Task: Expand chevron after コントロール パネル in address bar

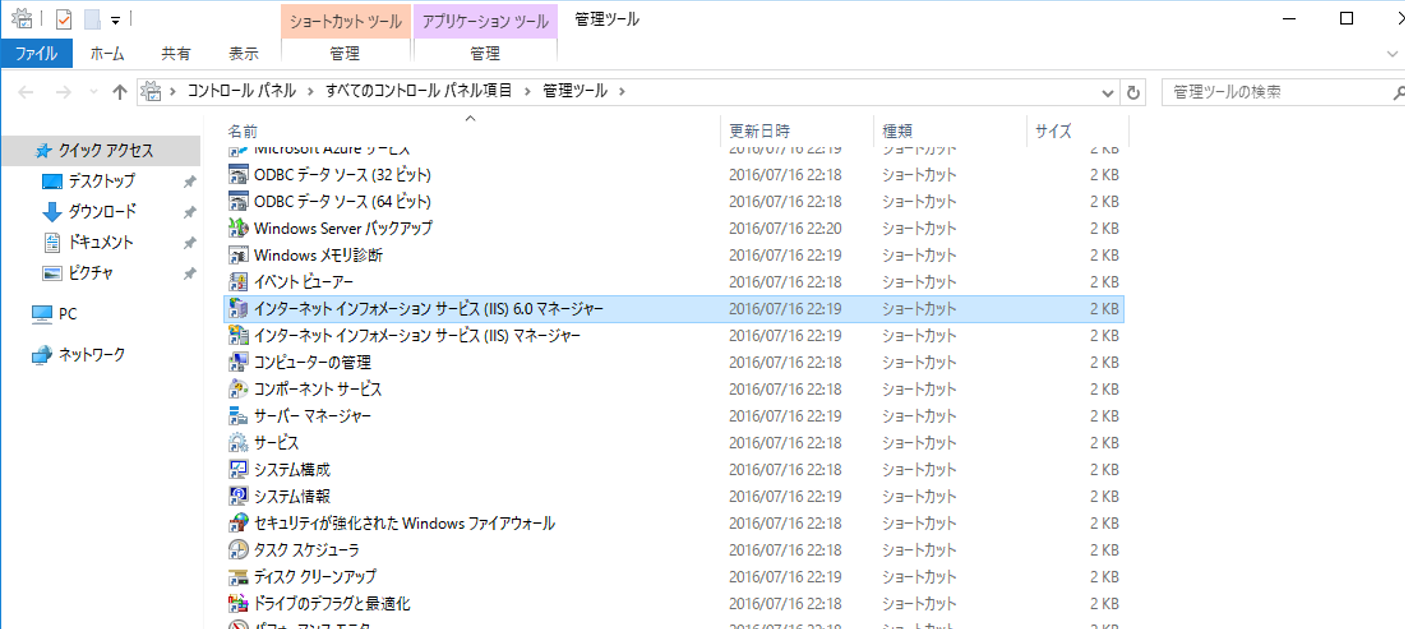Action: [310, 91]
